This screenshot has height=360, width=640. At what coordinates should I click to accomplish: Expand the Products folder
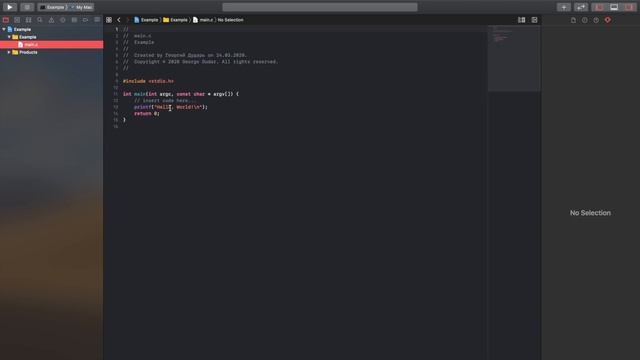coord(9,52)
